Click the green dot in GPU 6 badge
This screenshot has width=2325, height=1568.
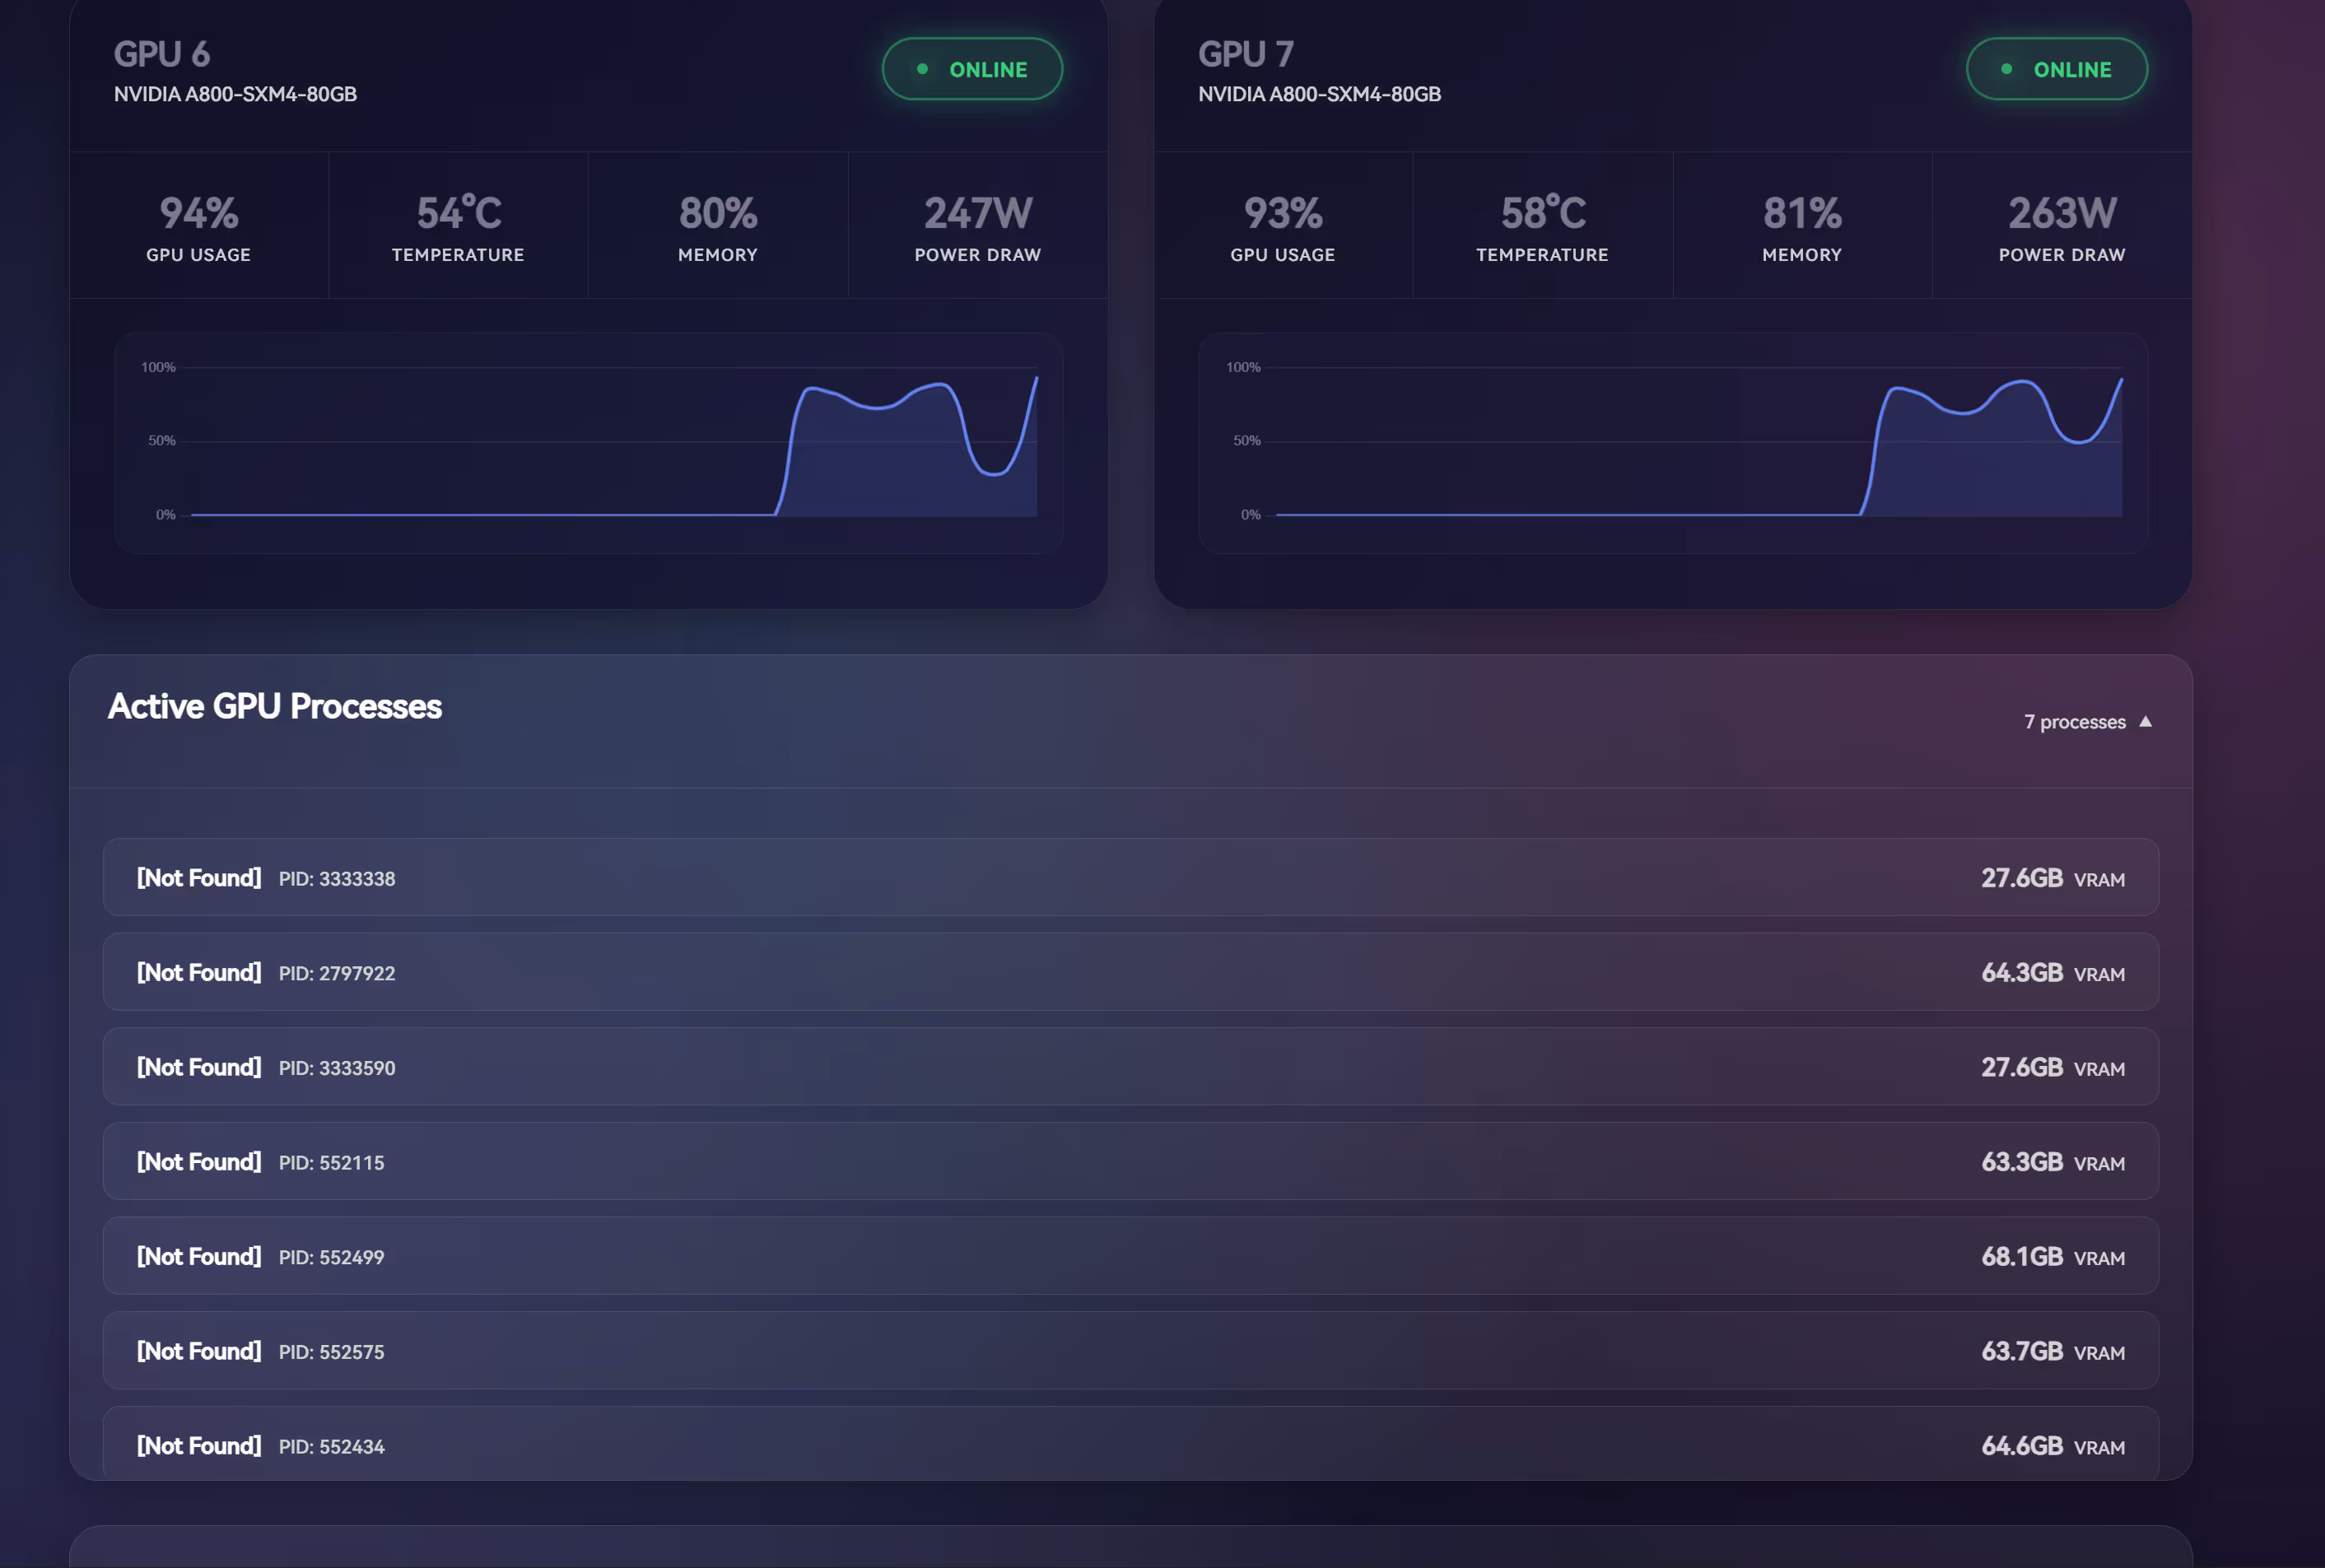(x=922, y=69)
